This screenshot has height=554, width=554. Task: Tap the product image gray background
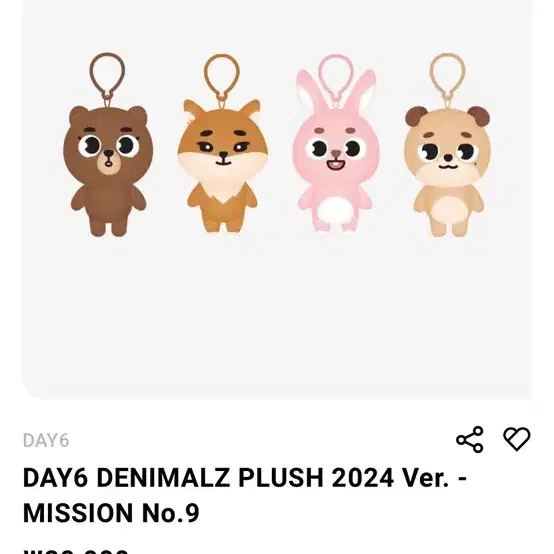[x=277, y=311]
